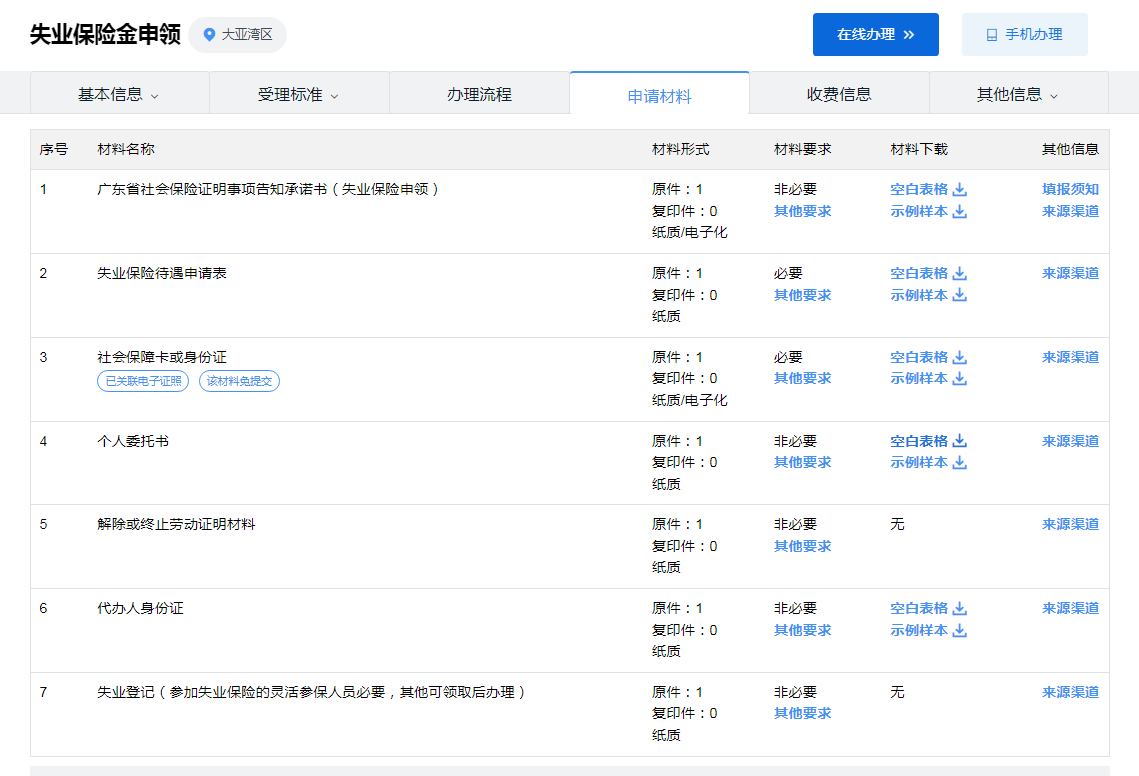
Task: Click the 该材料免提交 tag
Action: coord(239,381)
